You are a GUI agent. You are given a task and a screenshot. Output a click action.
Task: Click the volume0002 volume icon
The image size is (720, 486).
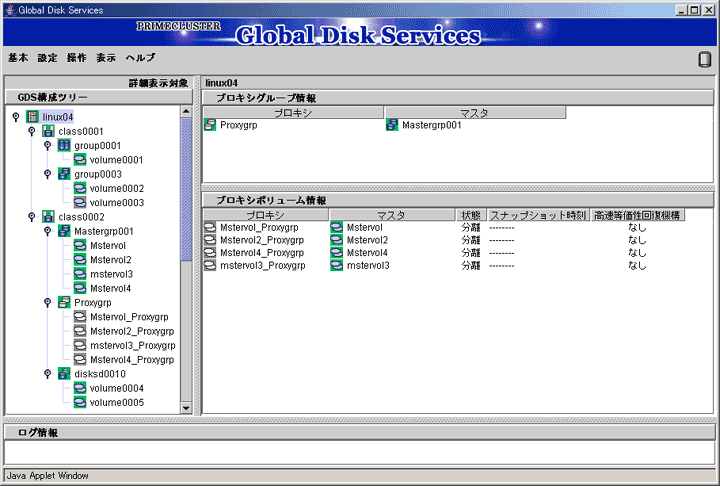[80, 188]
